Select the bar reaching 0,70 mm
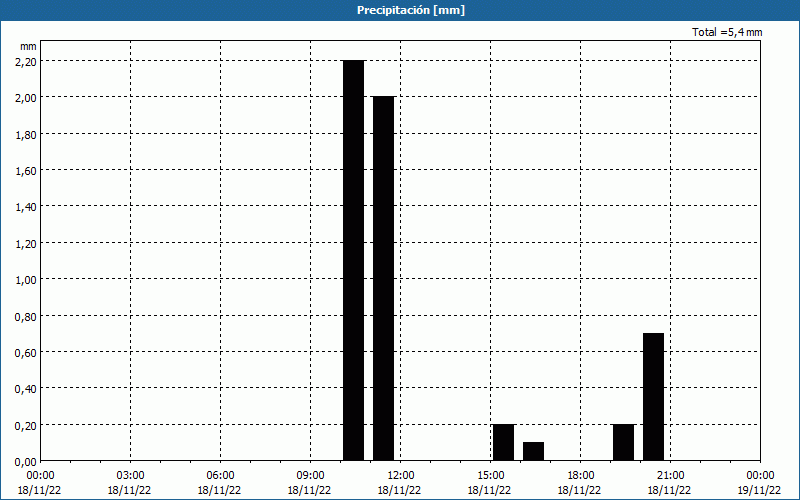 653,397
